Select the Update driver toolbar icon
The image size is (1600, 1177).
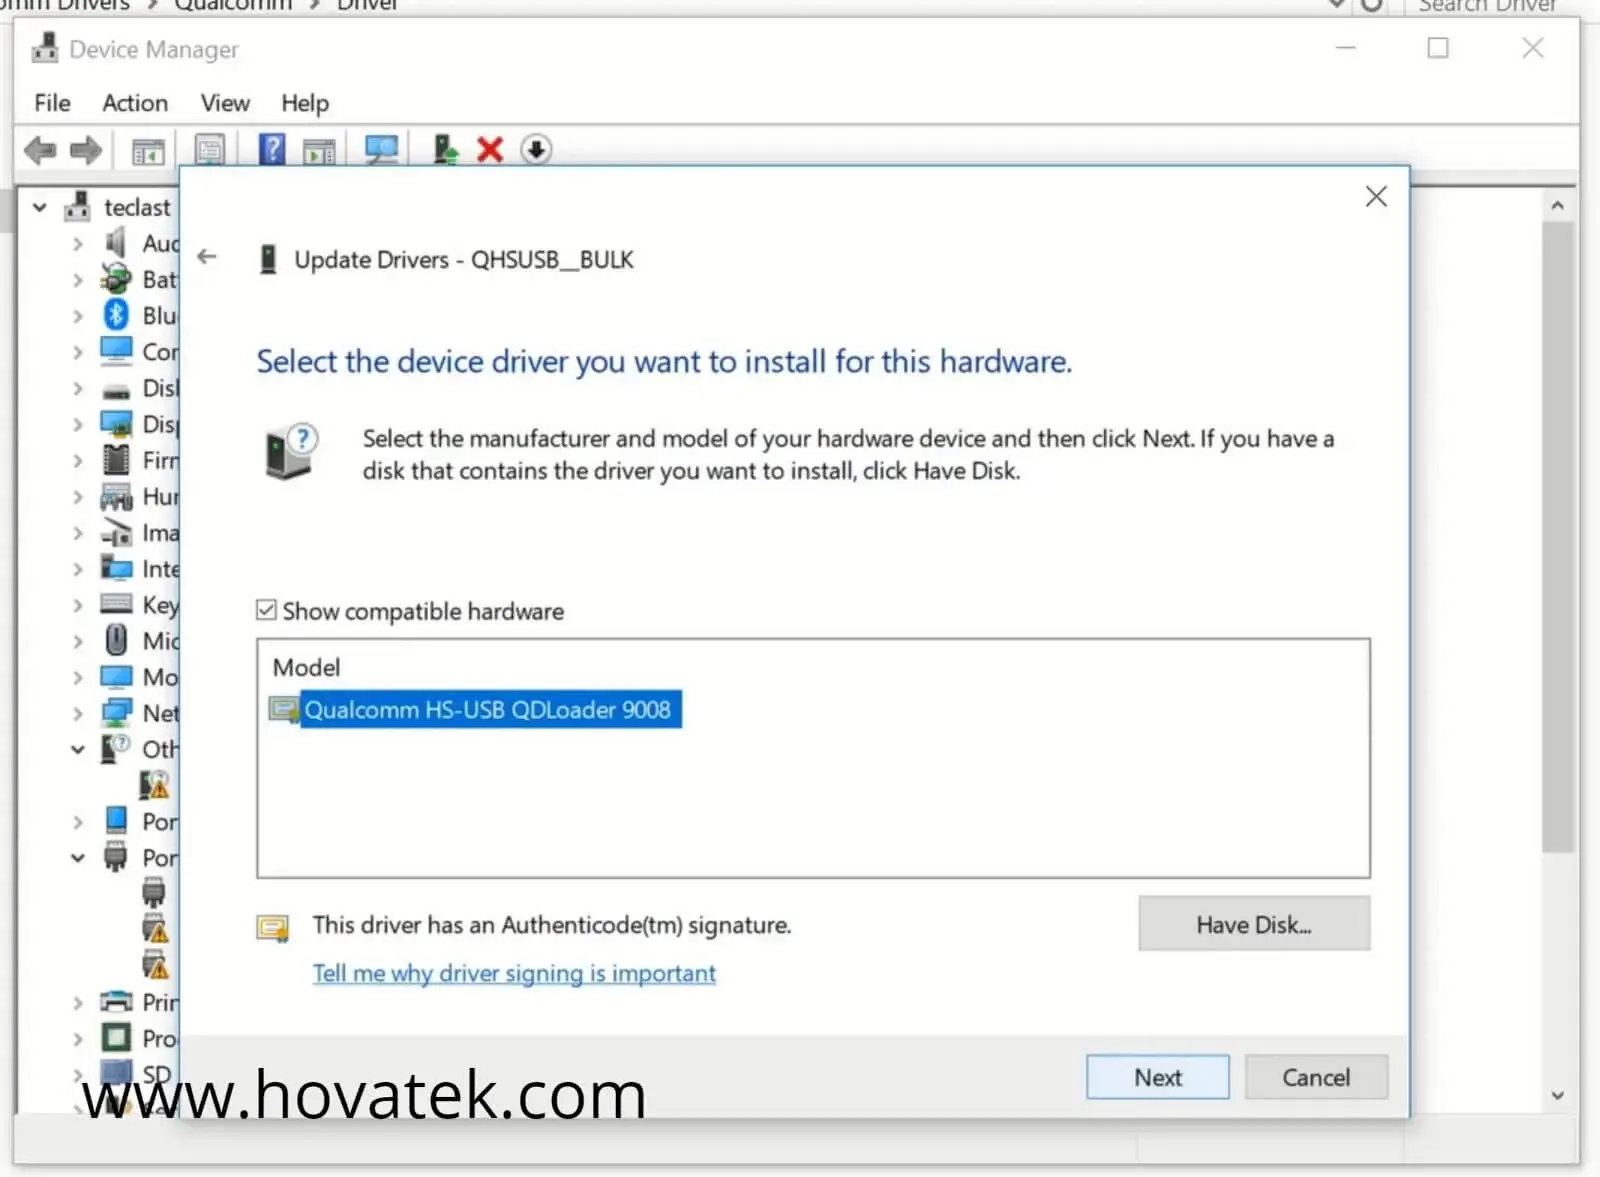coord(443,149)
